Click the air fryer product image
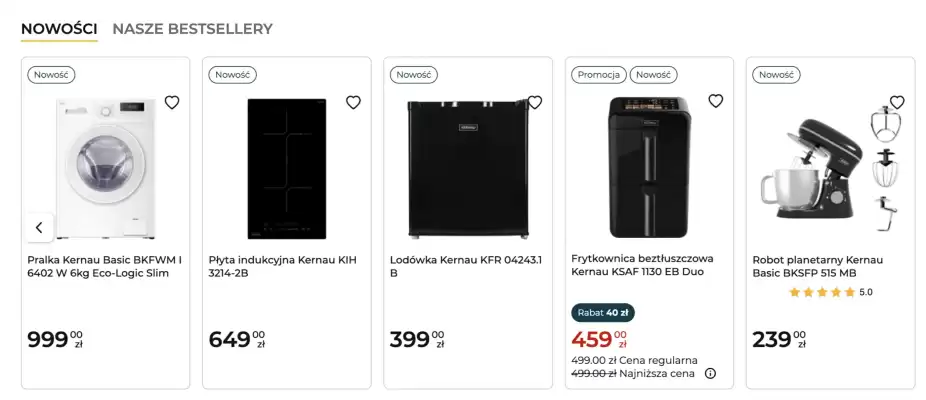This screenshot has height=400, width=926. tap(647, 166)
